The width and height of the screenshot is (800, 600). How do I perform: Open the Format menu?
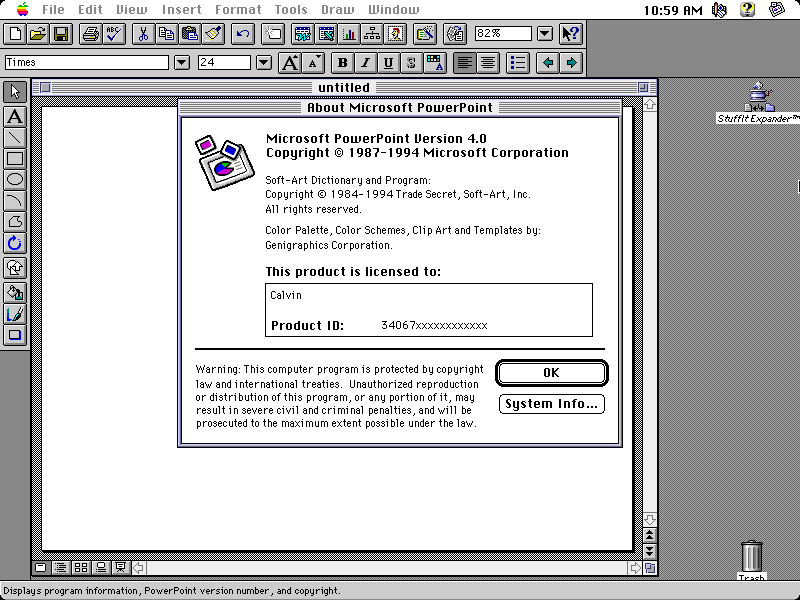238,9
